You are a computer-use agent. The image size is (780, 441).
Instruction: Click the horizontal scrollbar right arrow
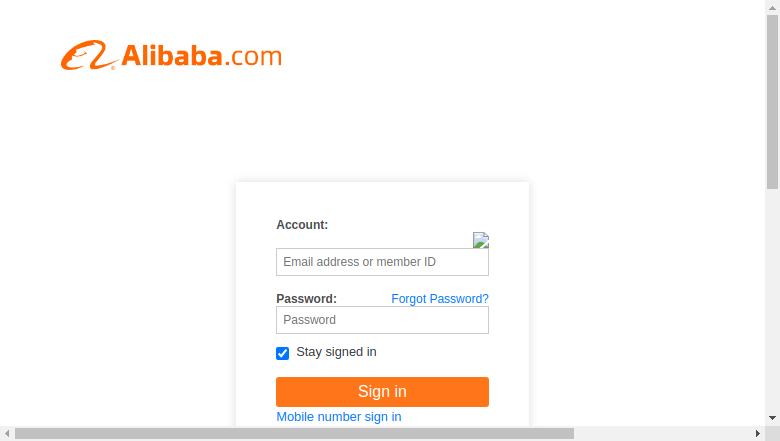pos(758,434)
